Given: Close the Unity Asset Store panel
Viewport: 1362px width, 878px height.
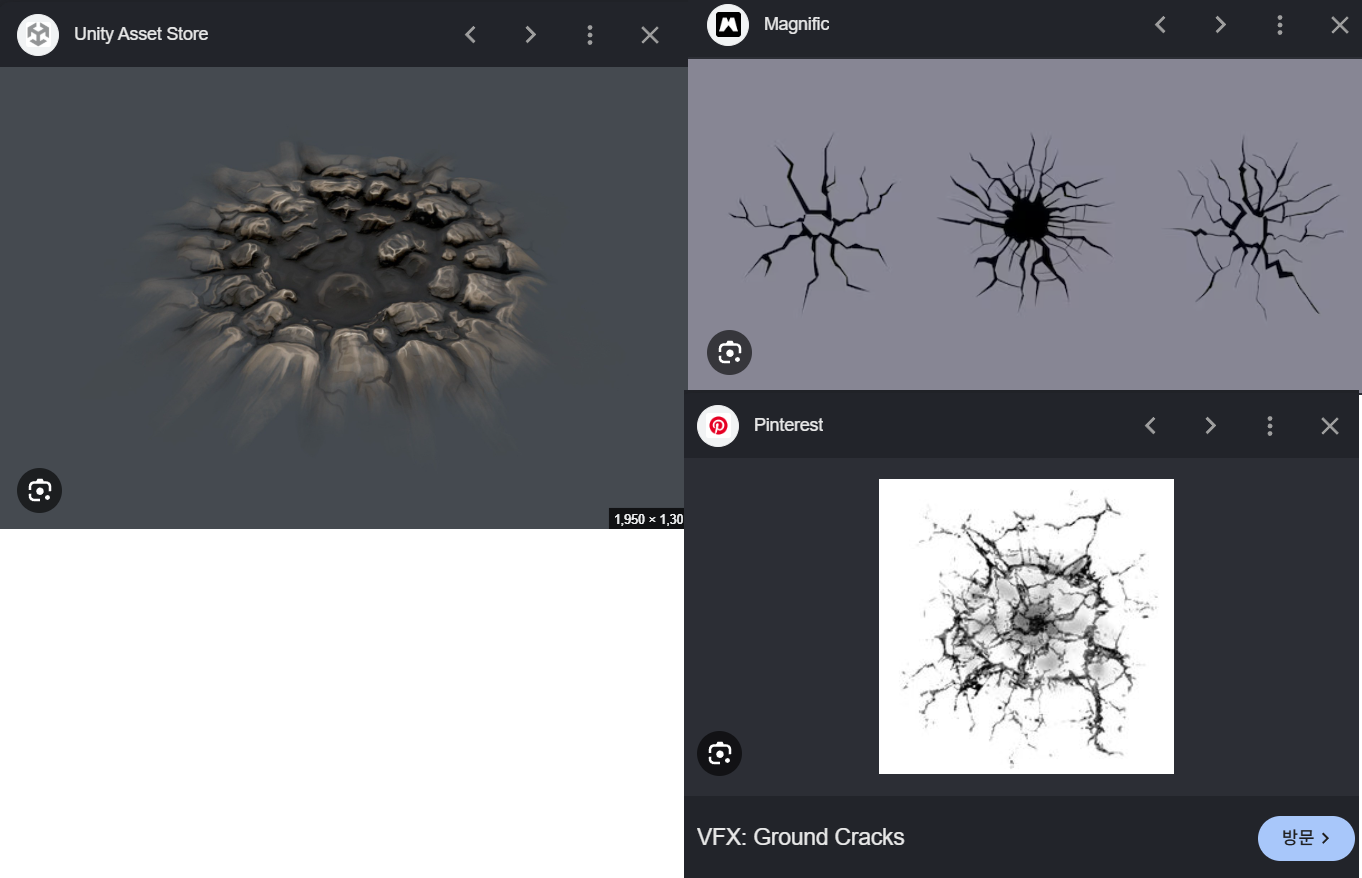Looking at the screenshot, I should tap(650, 35).
